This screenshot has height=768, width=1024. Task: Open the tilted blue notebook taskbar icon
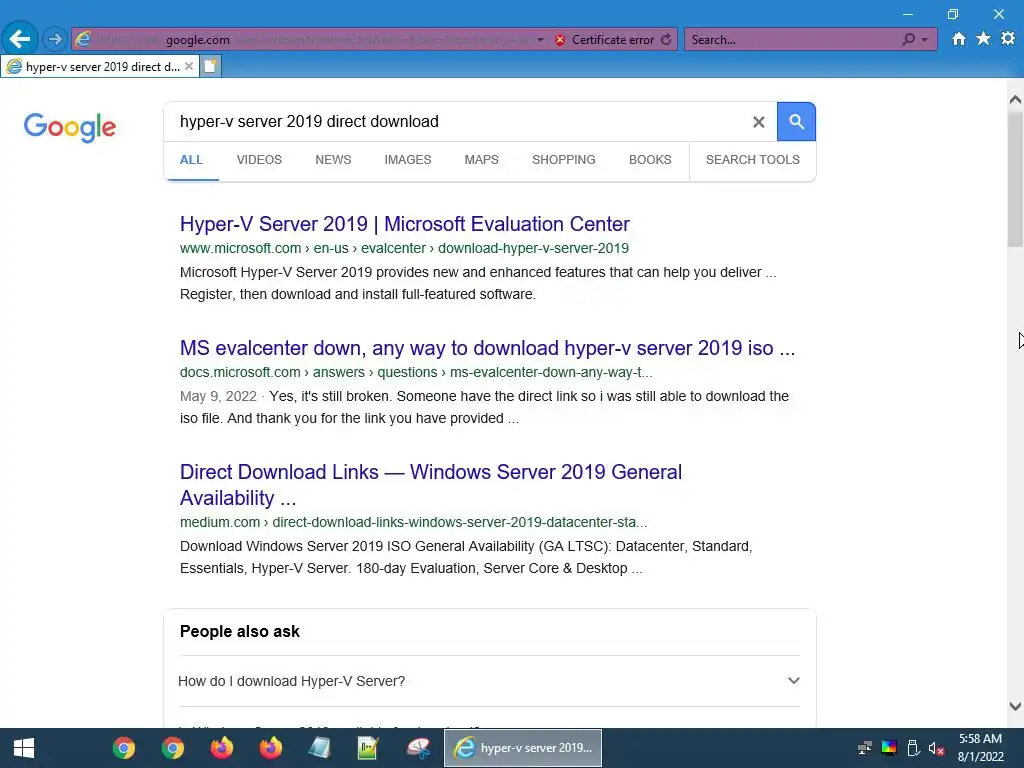point(319,748)
